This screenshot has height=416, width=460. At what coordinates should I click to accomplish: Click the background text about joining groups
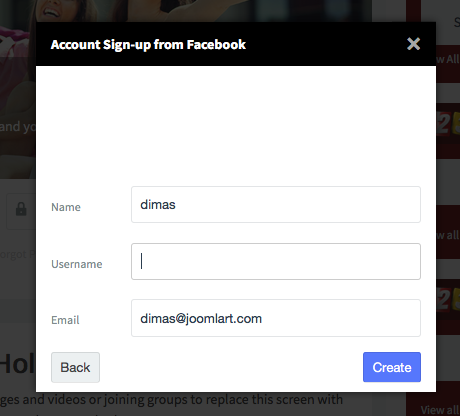point(171,399)
